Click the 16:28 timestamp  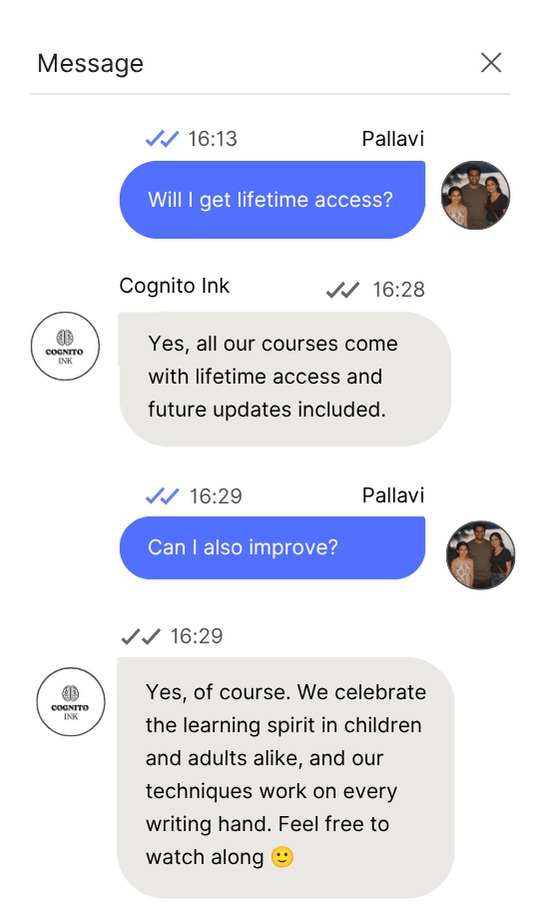(x=398, y=290)
